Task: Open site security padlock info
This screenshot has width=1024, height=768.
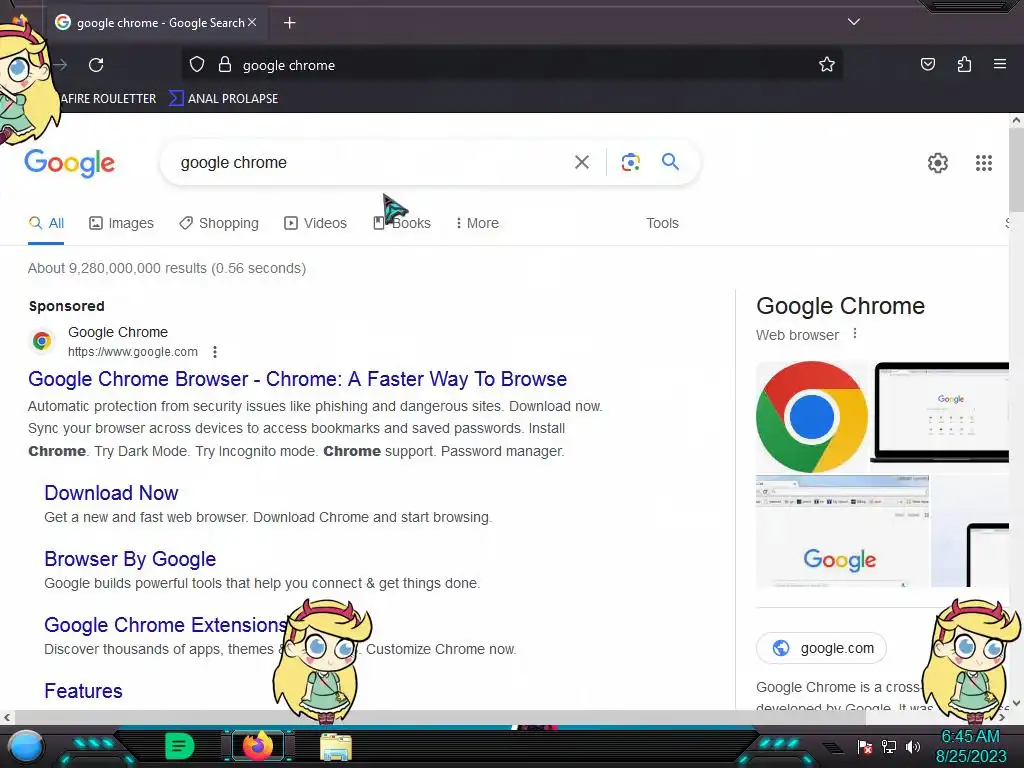Action: [225, 65]
